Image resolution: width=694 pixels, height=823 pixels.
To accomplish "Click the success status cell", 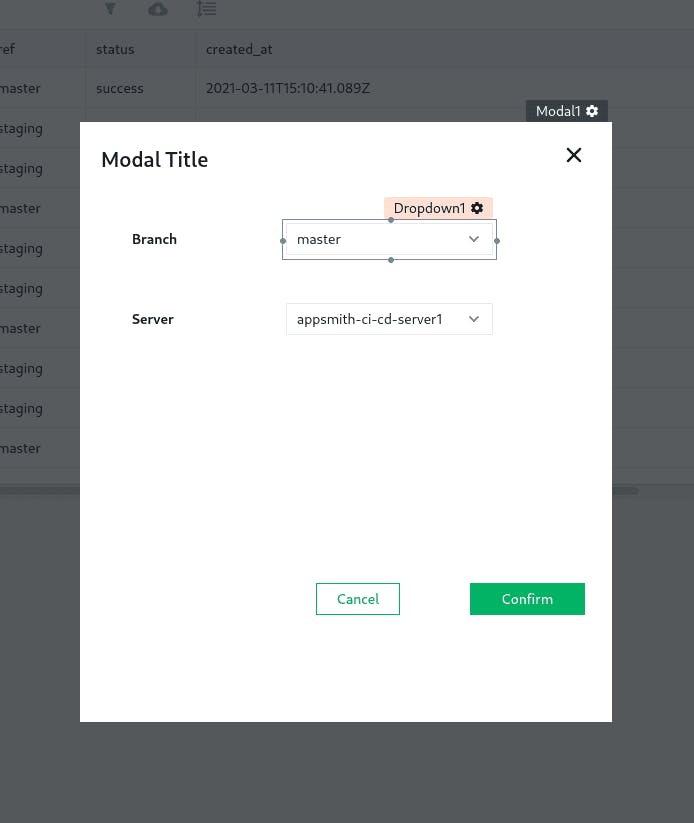I will coord(120,88).
